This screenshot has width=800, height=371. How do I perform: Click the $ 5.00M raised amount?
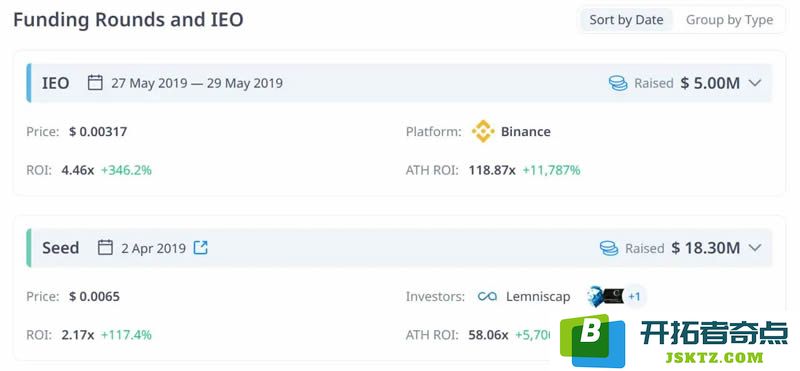710,83
